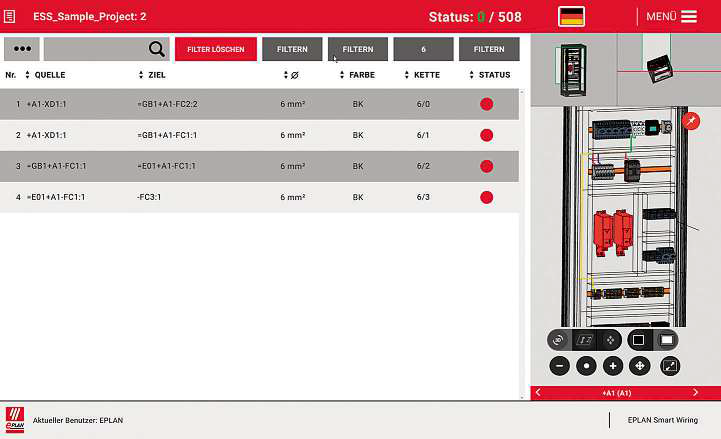The image size is (721, 439).
Task: Click FILTERN button above the FARBE column
Action: click(358, 49)
